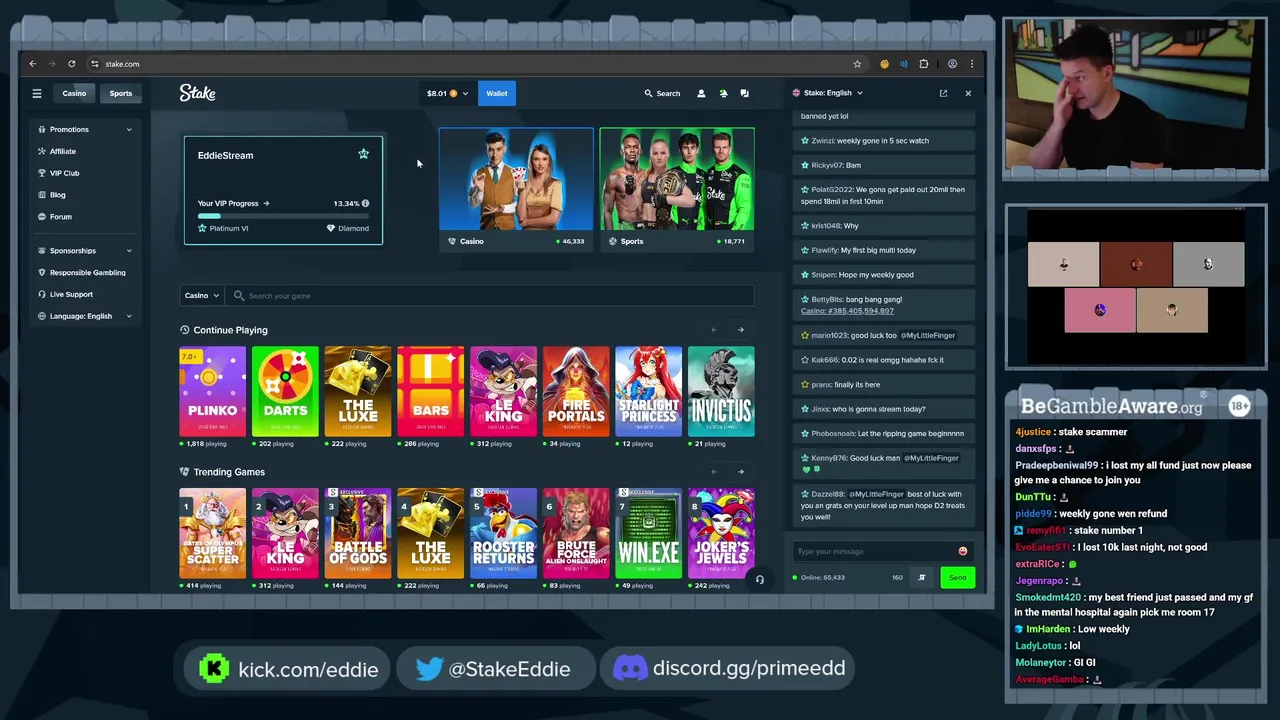The width and height of the screenshot is (1280, 720).
Task: Click the orange extension icon
Action: pos(884,64)
